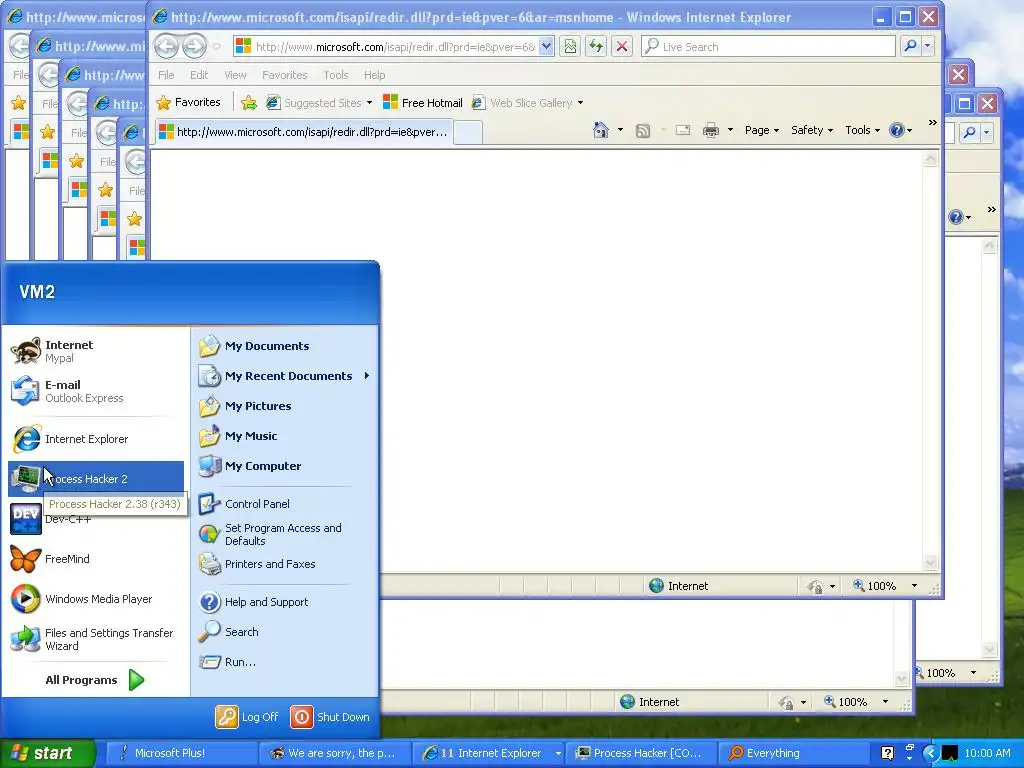The image size is (1024, 768).
Task: Click the Stop loading icon
Action: [622, 46]
